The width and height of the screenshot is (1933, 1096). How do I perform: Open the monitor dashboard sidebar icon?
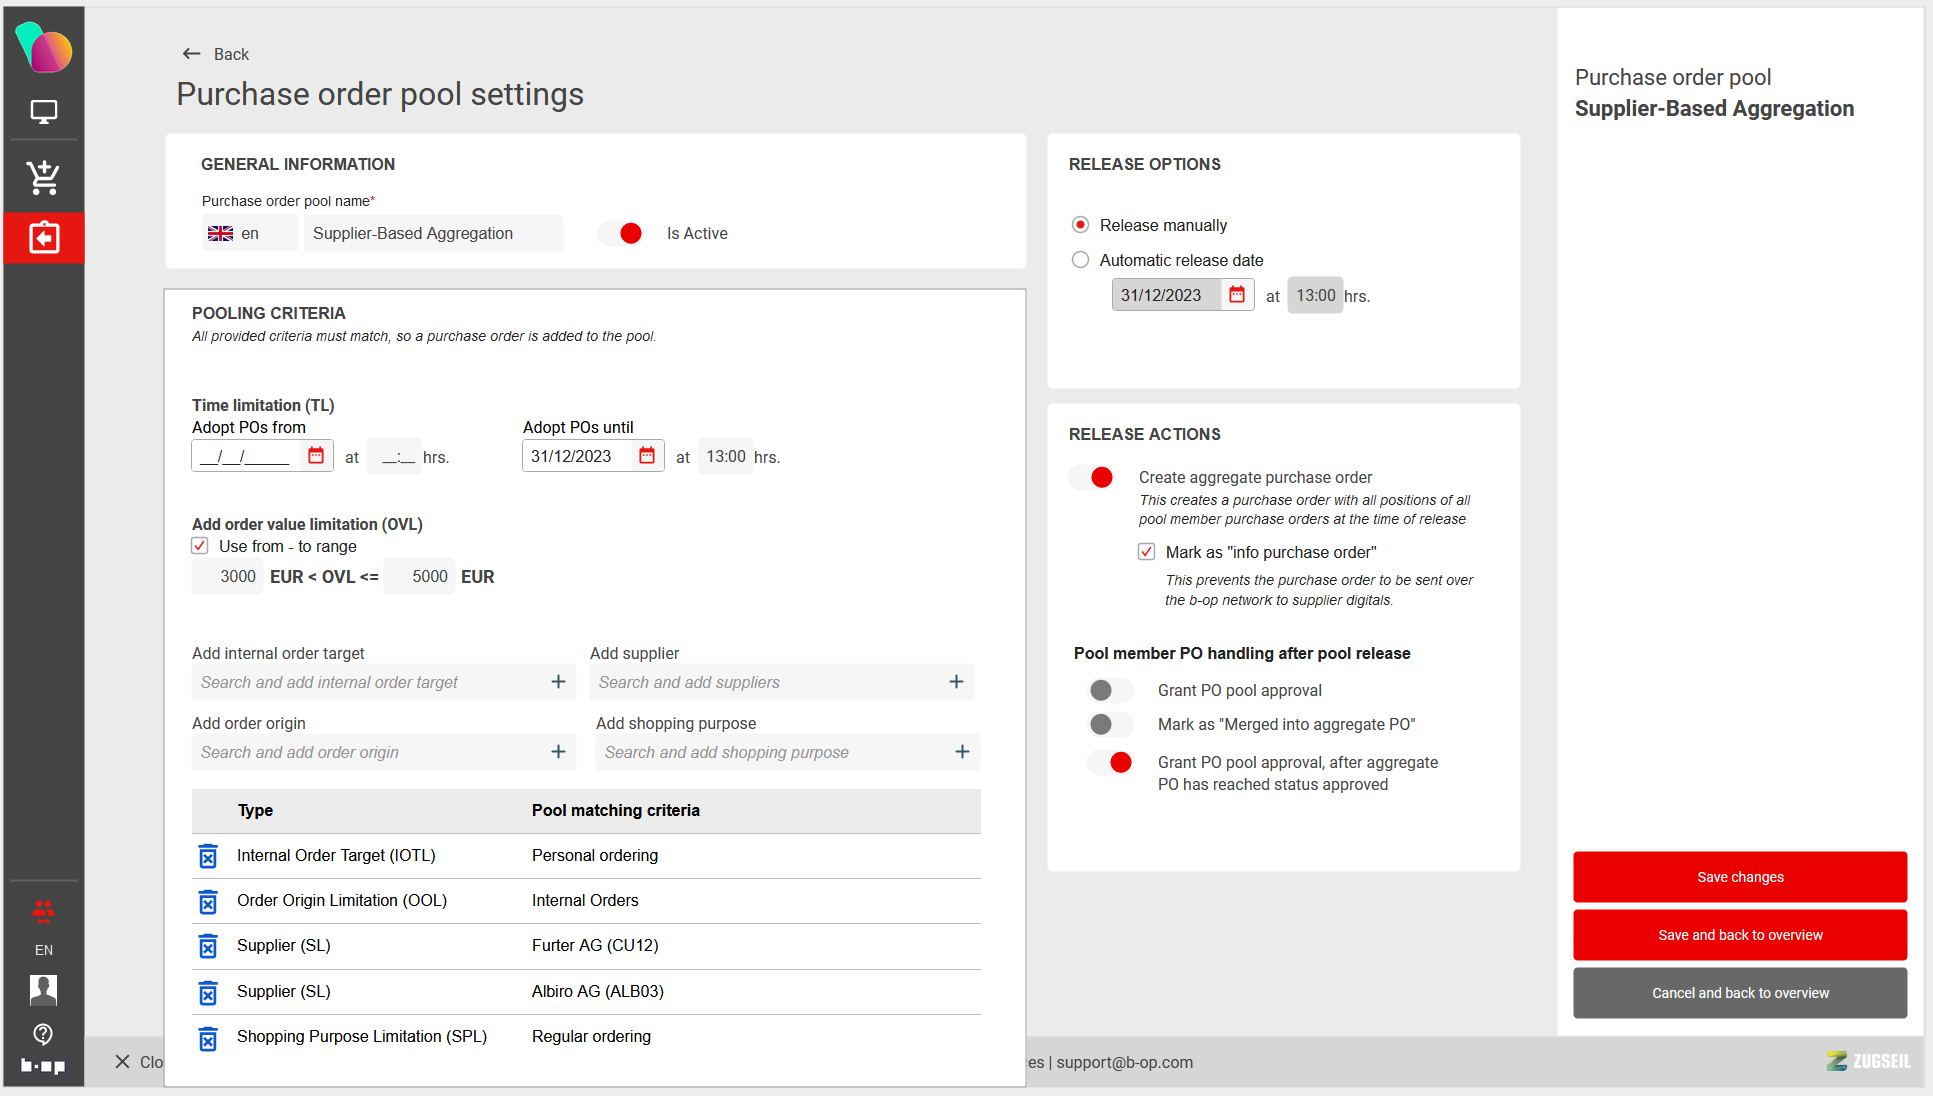click(x=43, y=112)
